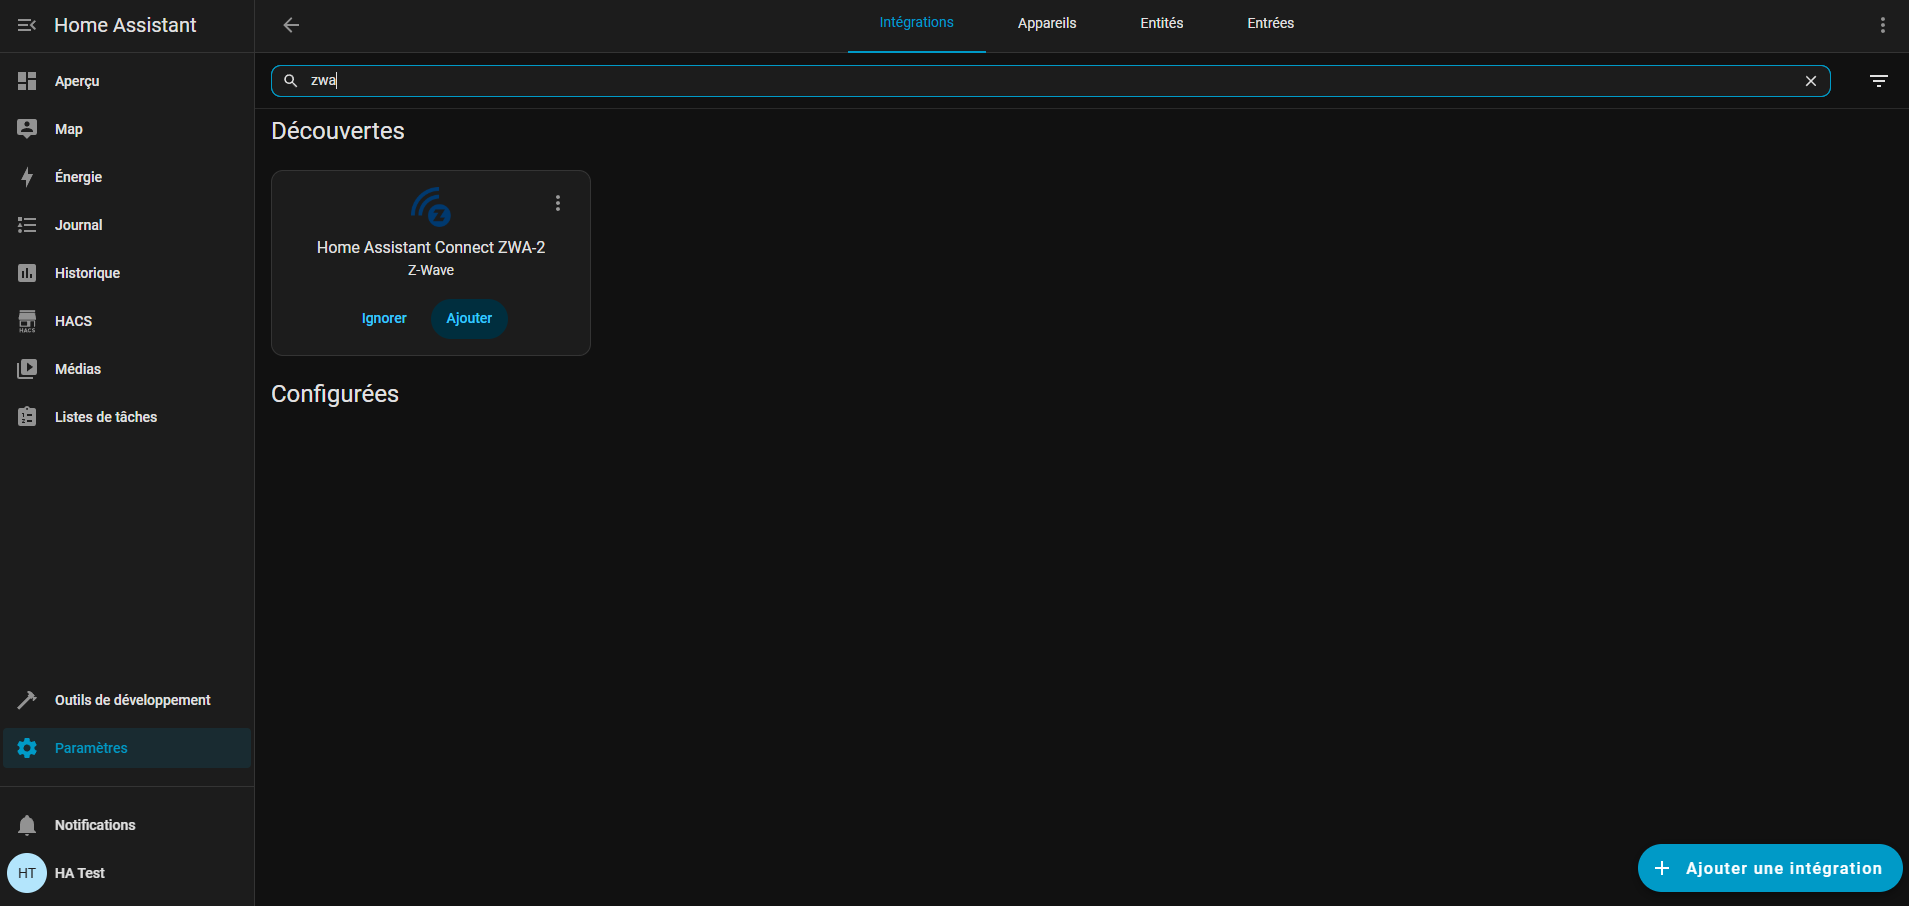
Task: Clear the search field with the X
Action: click(1811, 81)
